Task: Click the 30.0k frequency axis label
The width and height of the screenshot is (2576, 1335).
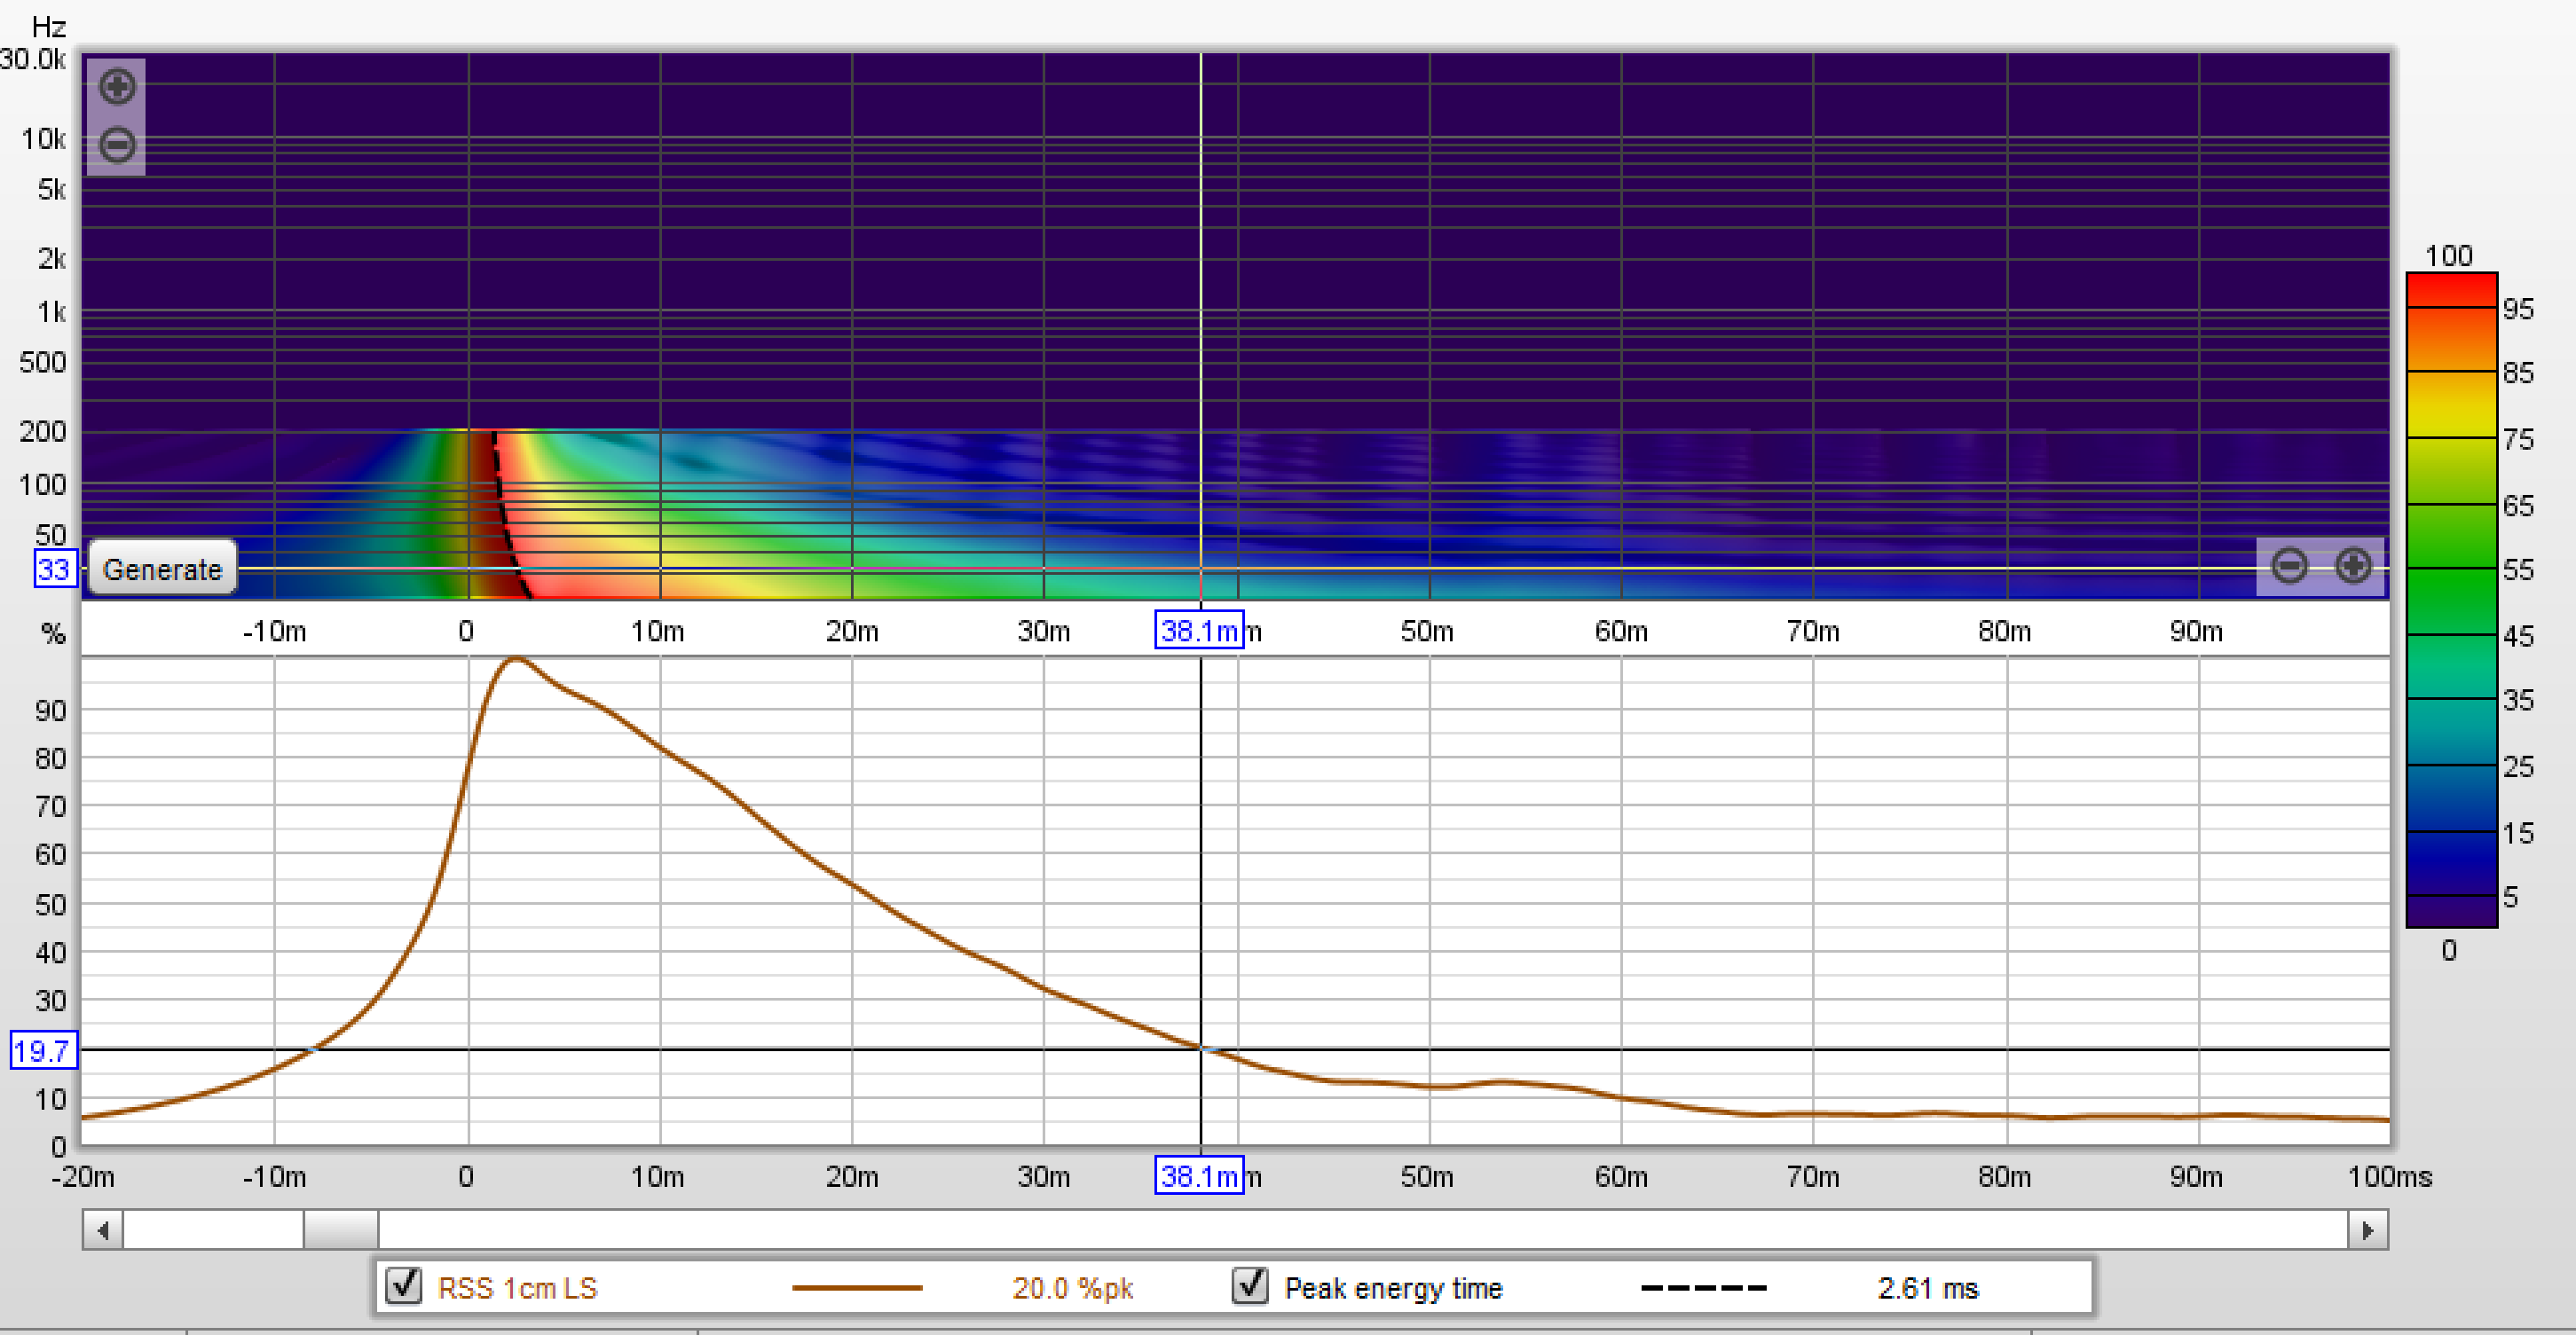Action: tap(33, 59)
